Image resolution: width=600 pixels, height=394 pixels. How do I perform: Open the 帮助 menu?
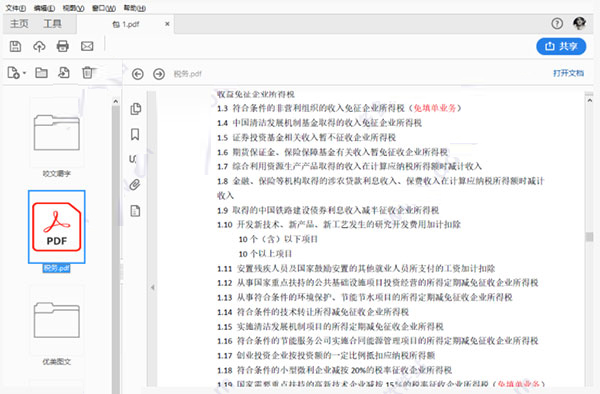point(135,8)
